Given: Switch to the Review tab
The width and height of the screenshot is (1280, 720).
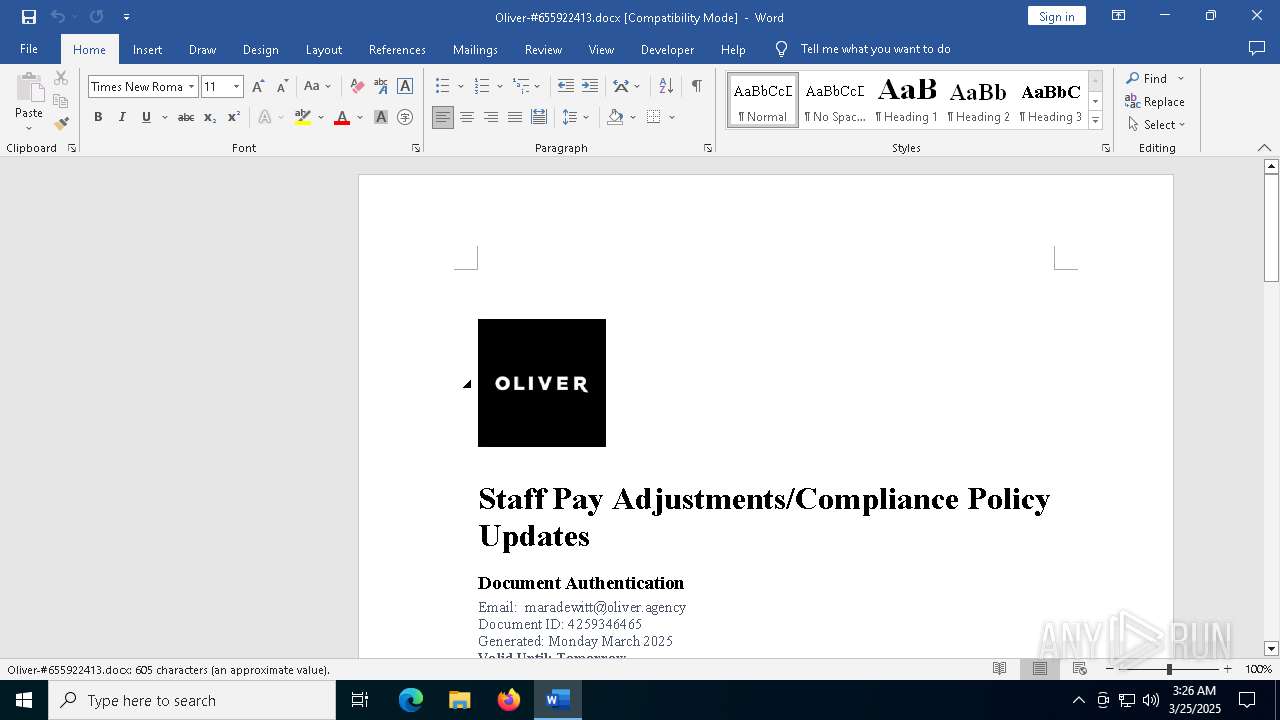Looking at the screenshot, I should (543, 49).
